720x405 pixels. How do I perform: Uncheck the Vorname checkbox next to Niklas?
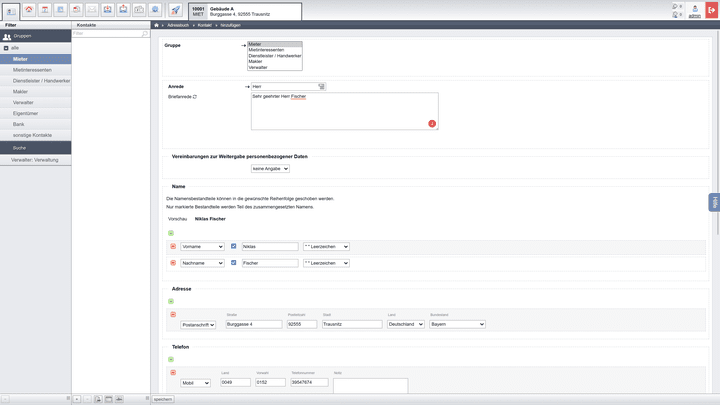(x=234, y=246)
